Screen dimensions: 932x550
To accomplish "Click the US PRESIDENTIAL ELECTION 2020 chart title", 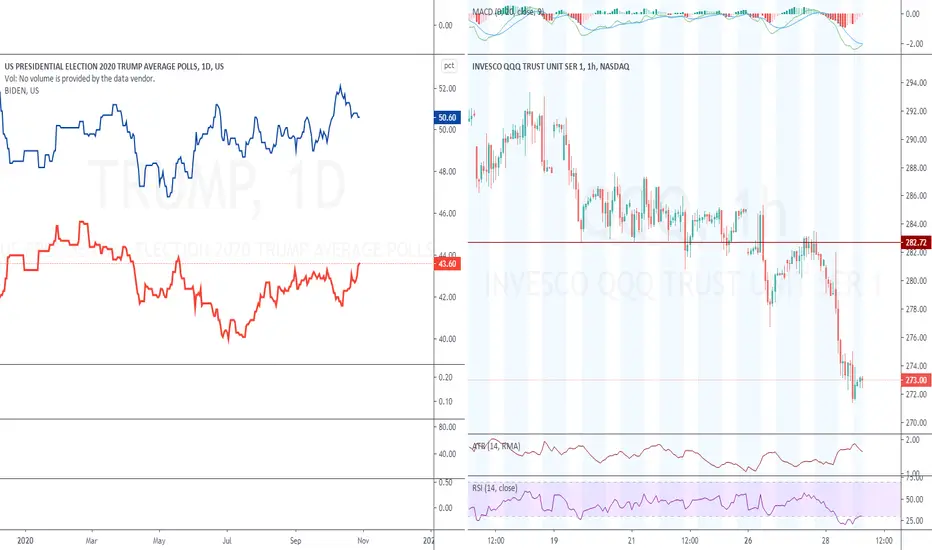I will point(114,67).
